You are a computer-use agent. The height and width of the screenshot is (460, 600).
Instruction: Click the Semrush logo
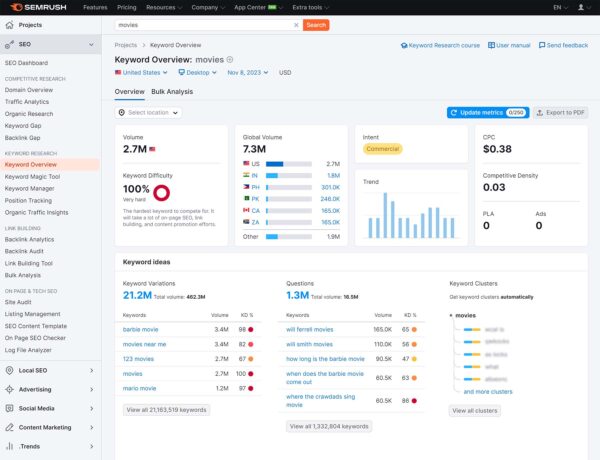tap(39, 7)
